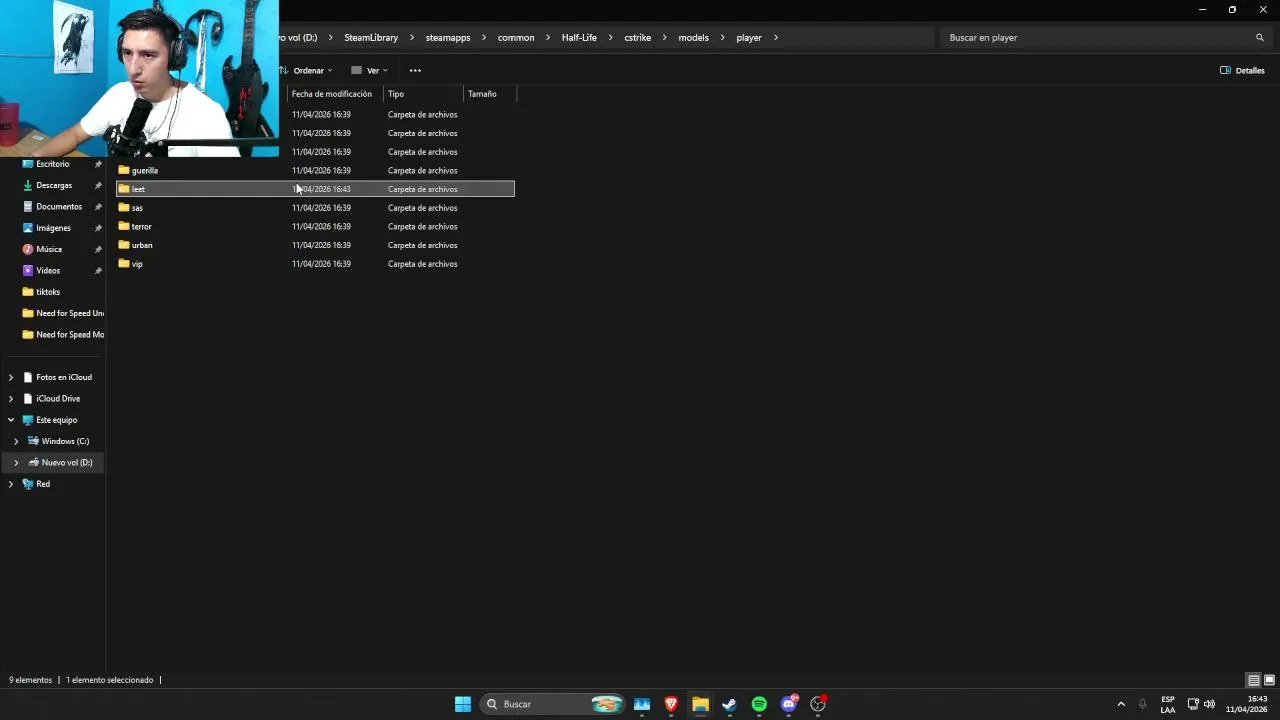Open taskbar clock showing 16:43
The width and height of the screenshot is (1280, 720).
1247,704
